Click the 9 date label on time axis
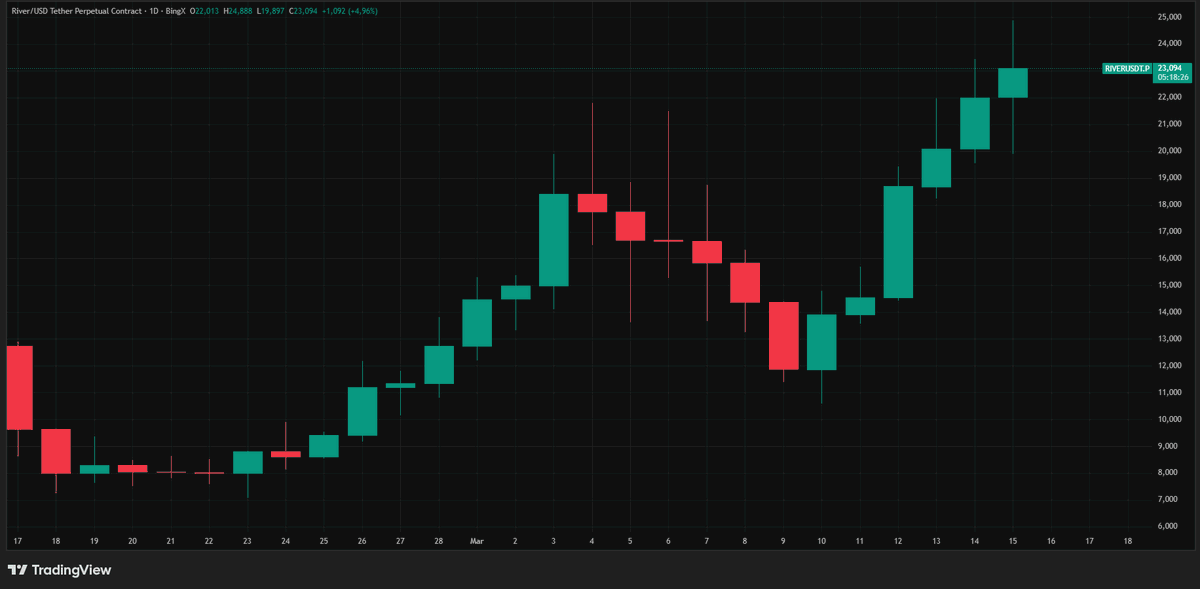Screen dimensions: 1200x589 783,541
